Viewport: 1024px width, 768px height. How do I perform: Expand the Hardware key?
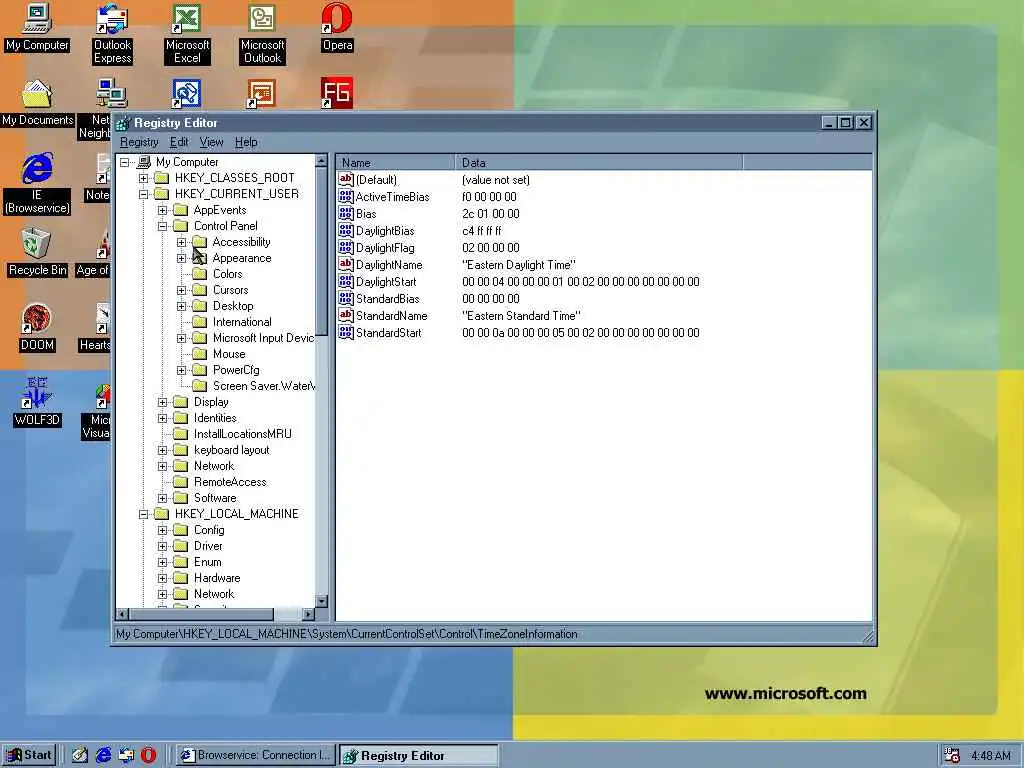pyautogui.click(x=163, y=578)
